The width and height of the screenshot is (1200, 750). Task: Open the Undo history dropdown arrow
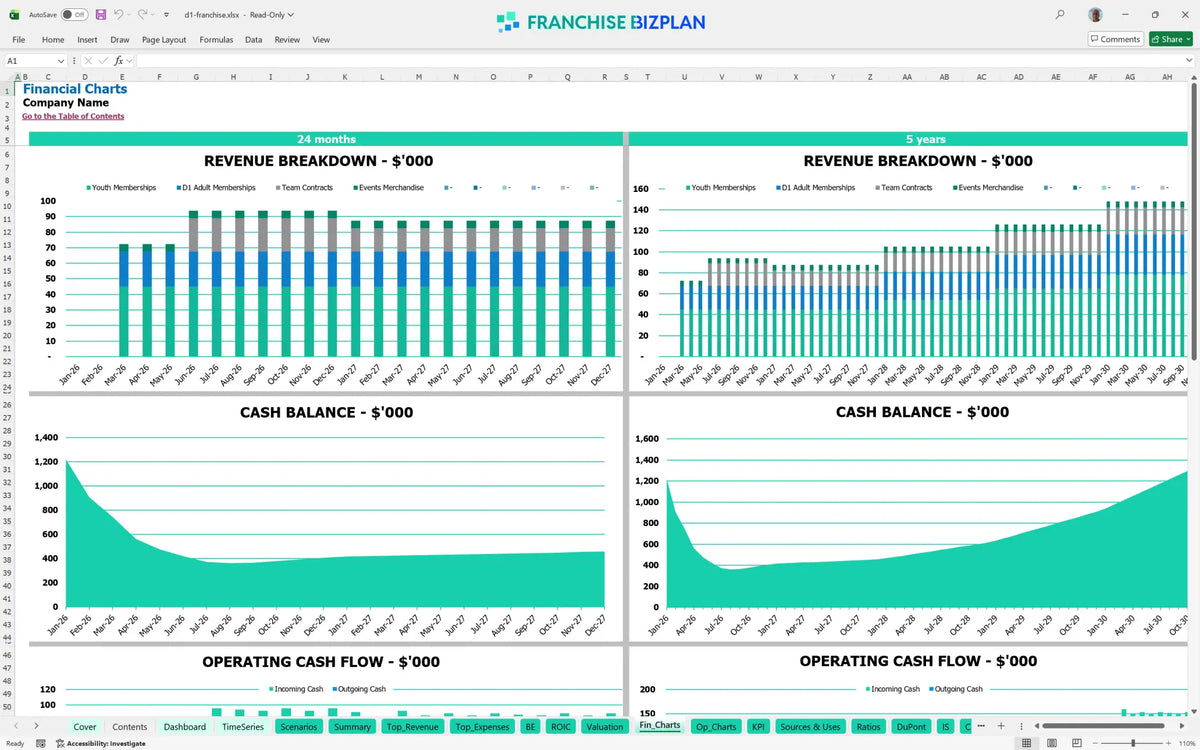coord(130,15)
